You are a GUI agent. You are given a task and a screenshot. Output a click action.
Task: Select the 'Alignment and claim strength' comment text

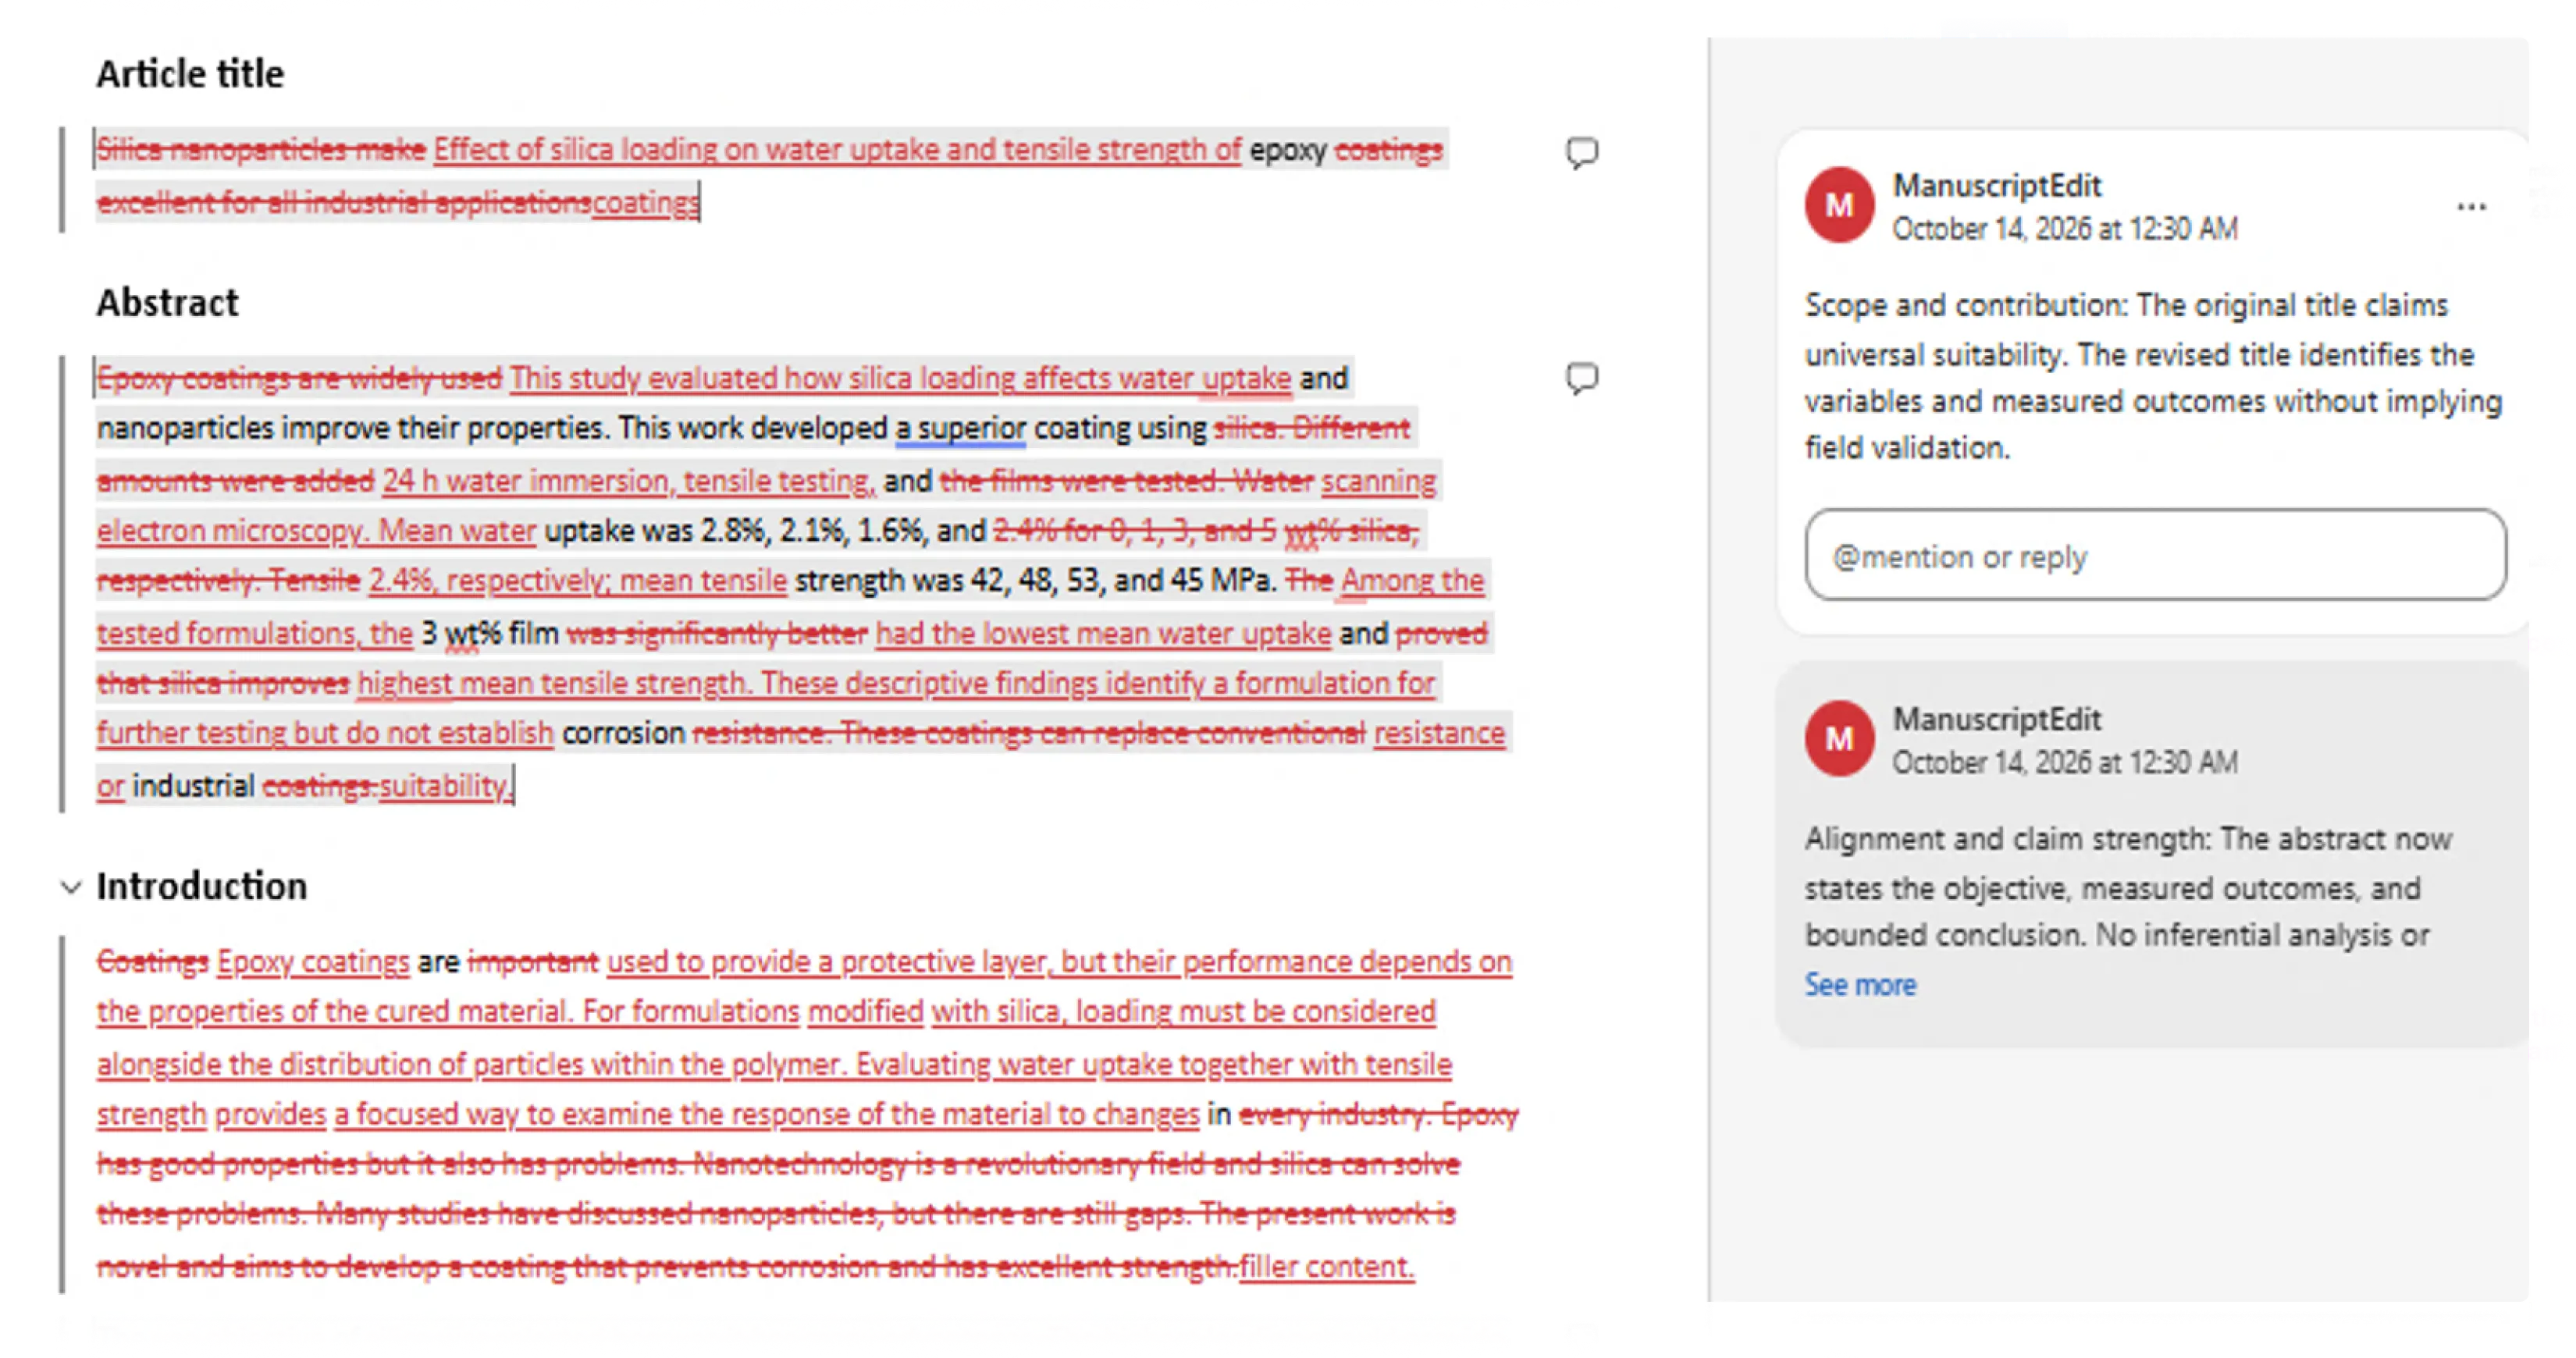click(2128, 887)
